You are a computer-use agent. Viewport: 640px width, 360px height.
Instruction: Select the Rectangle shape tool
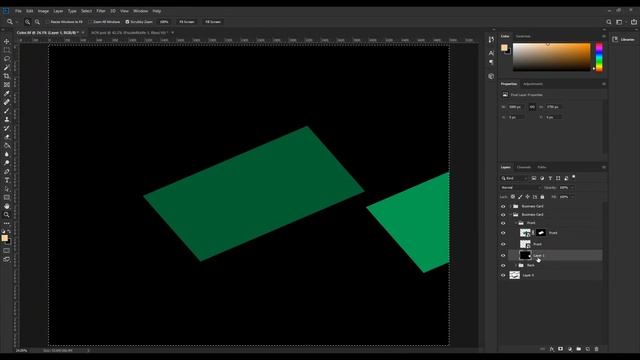(x=7, y=198)
